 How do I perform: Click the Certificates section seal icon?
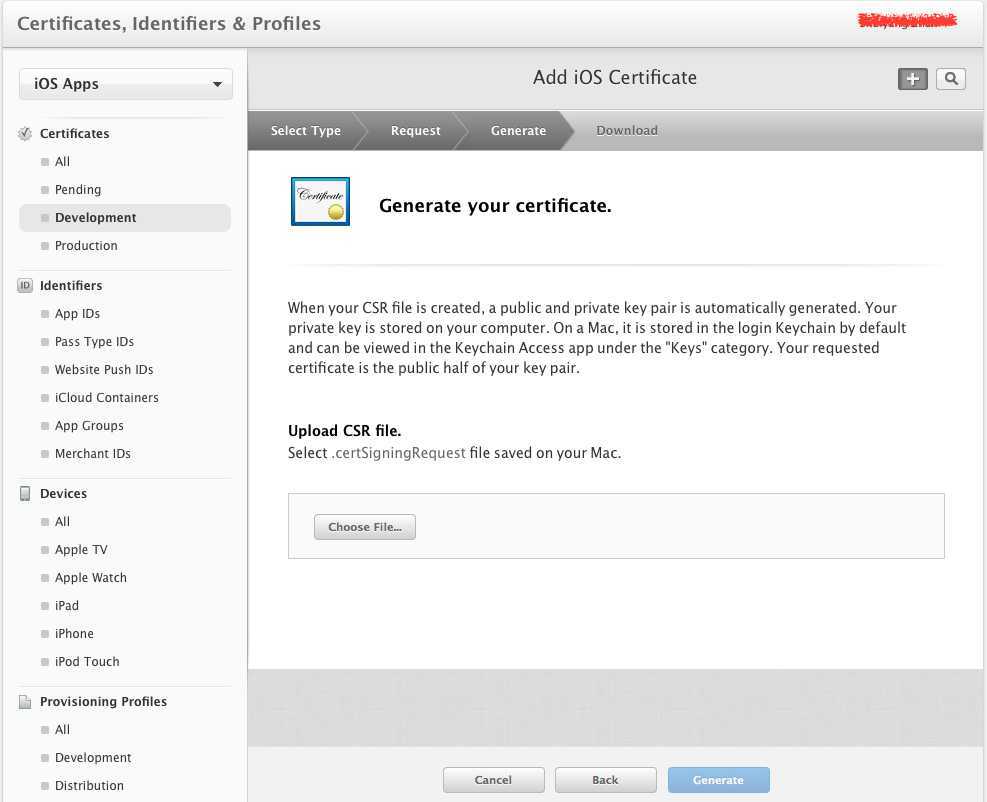[x=25, y=134]
